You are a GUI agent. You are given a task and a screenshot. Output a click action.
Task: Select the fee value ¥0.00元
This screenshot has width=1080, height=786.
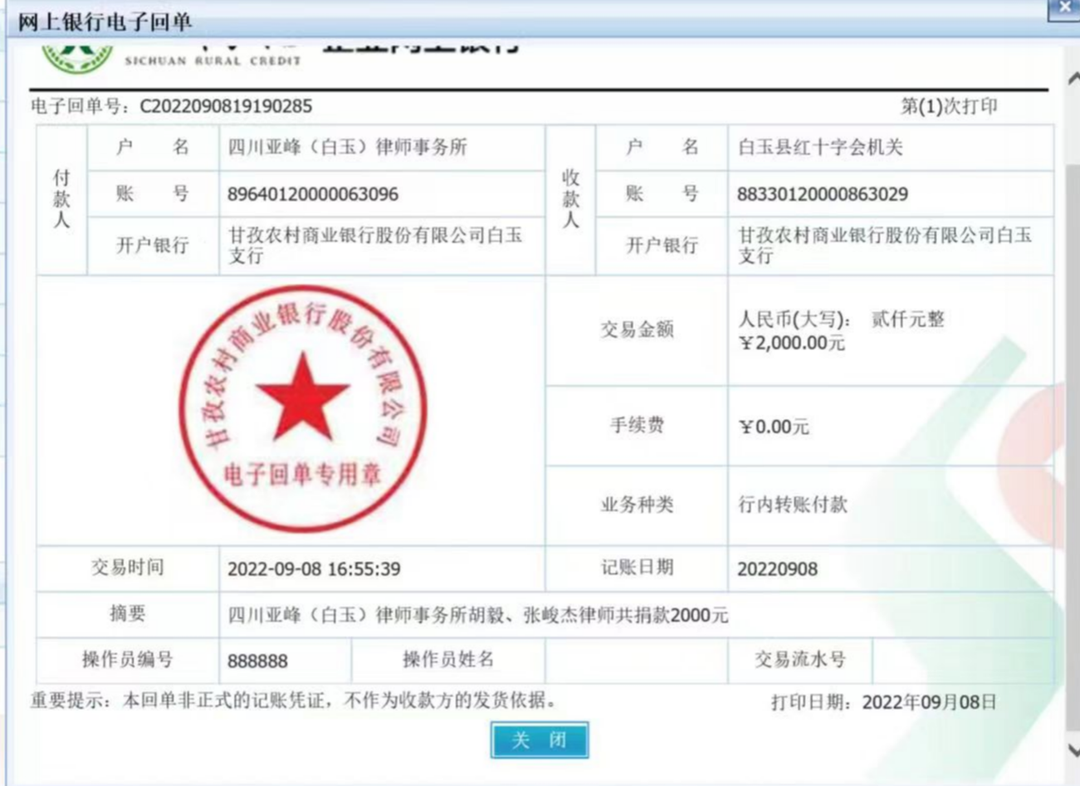[x=773, y=427]
